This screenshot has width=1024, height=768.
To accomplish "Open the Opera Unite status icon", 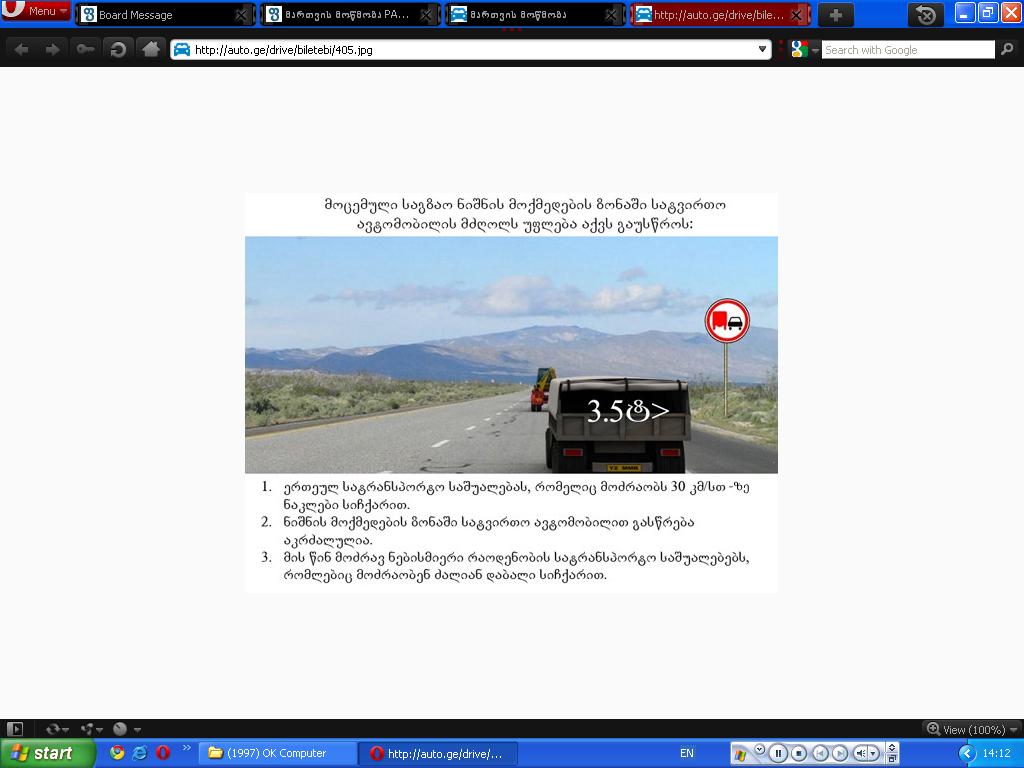I will pyautogui.click(x=91, y=729).
